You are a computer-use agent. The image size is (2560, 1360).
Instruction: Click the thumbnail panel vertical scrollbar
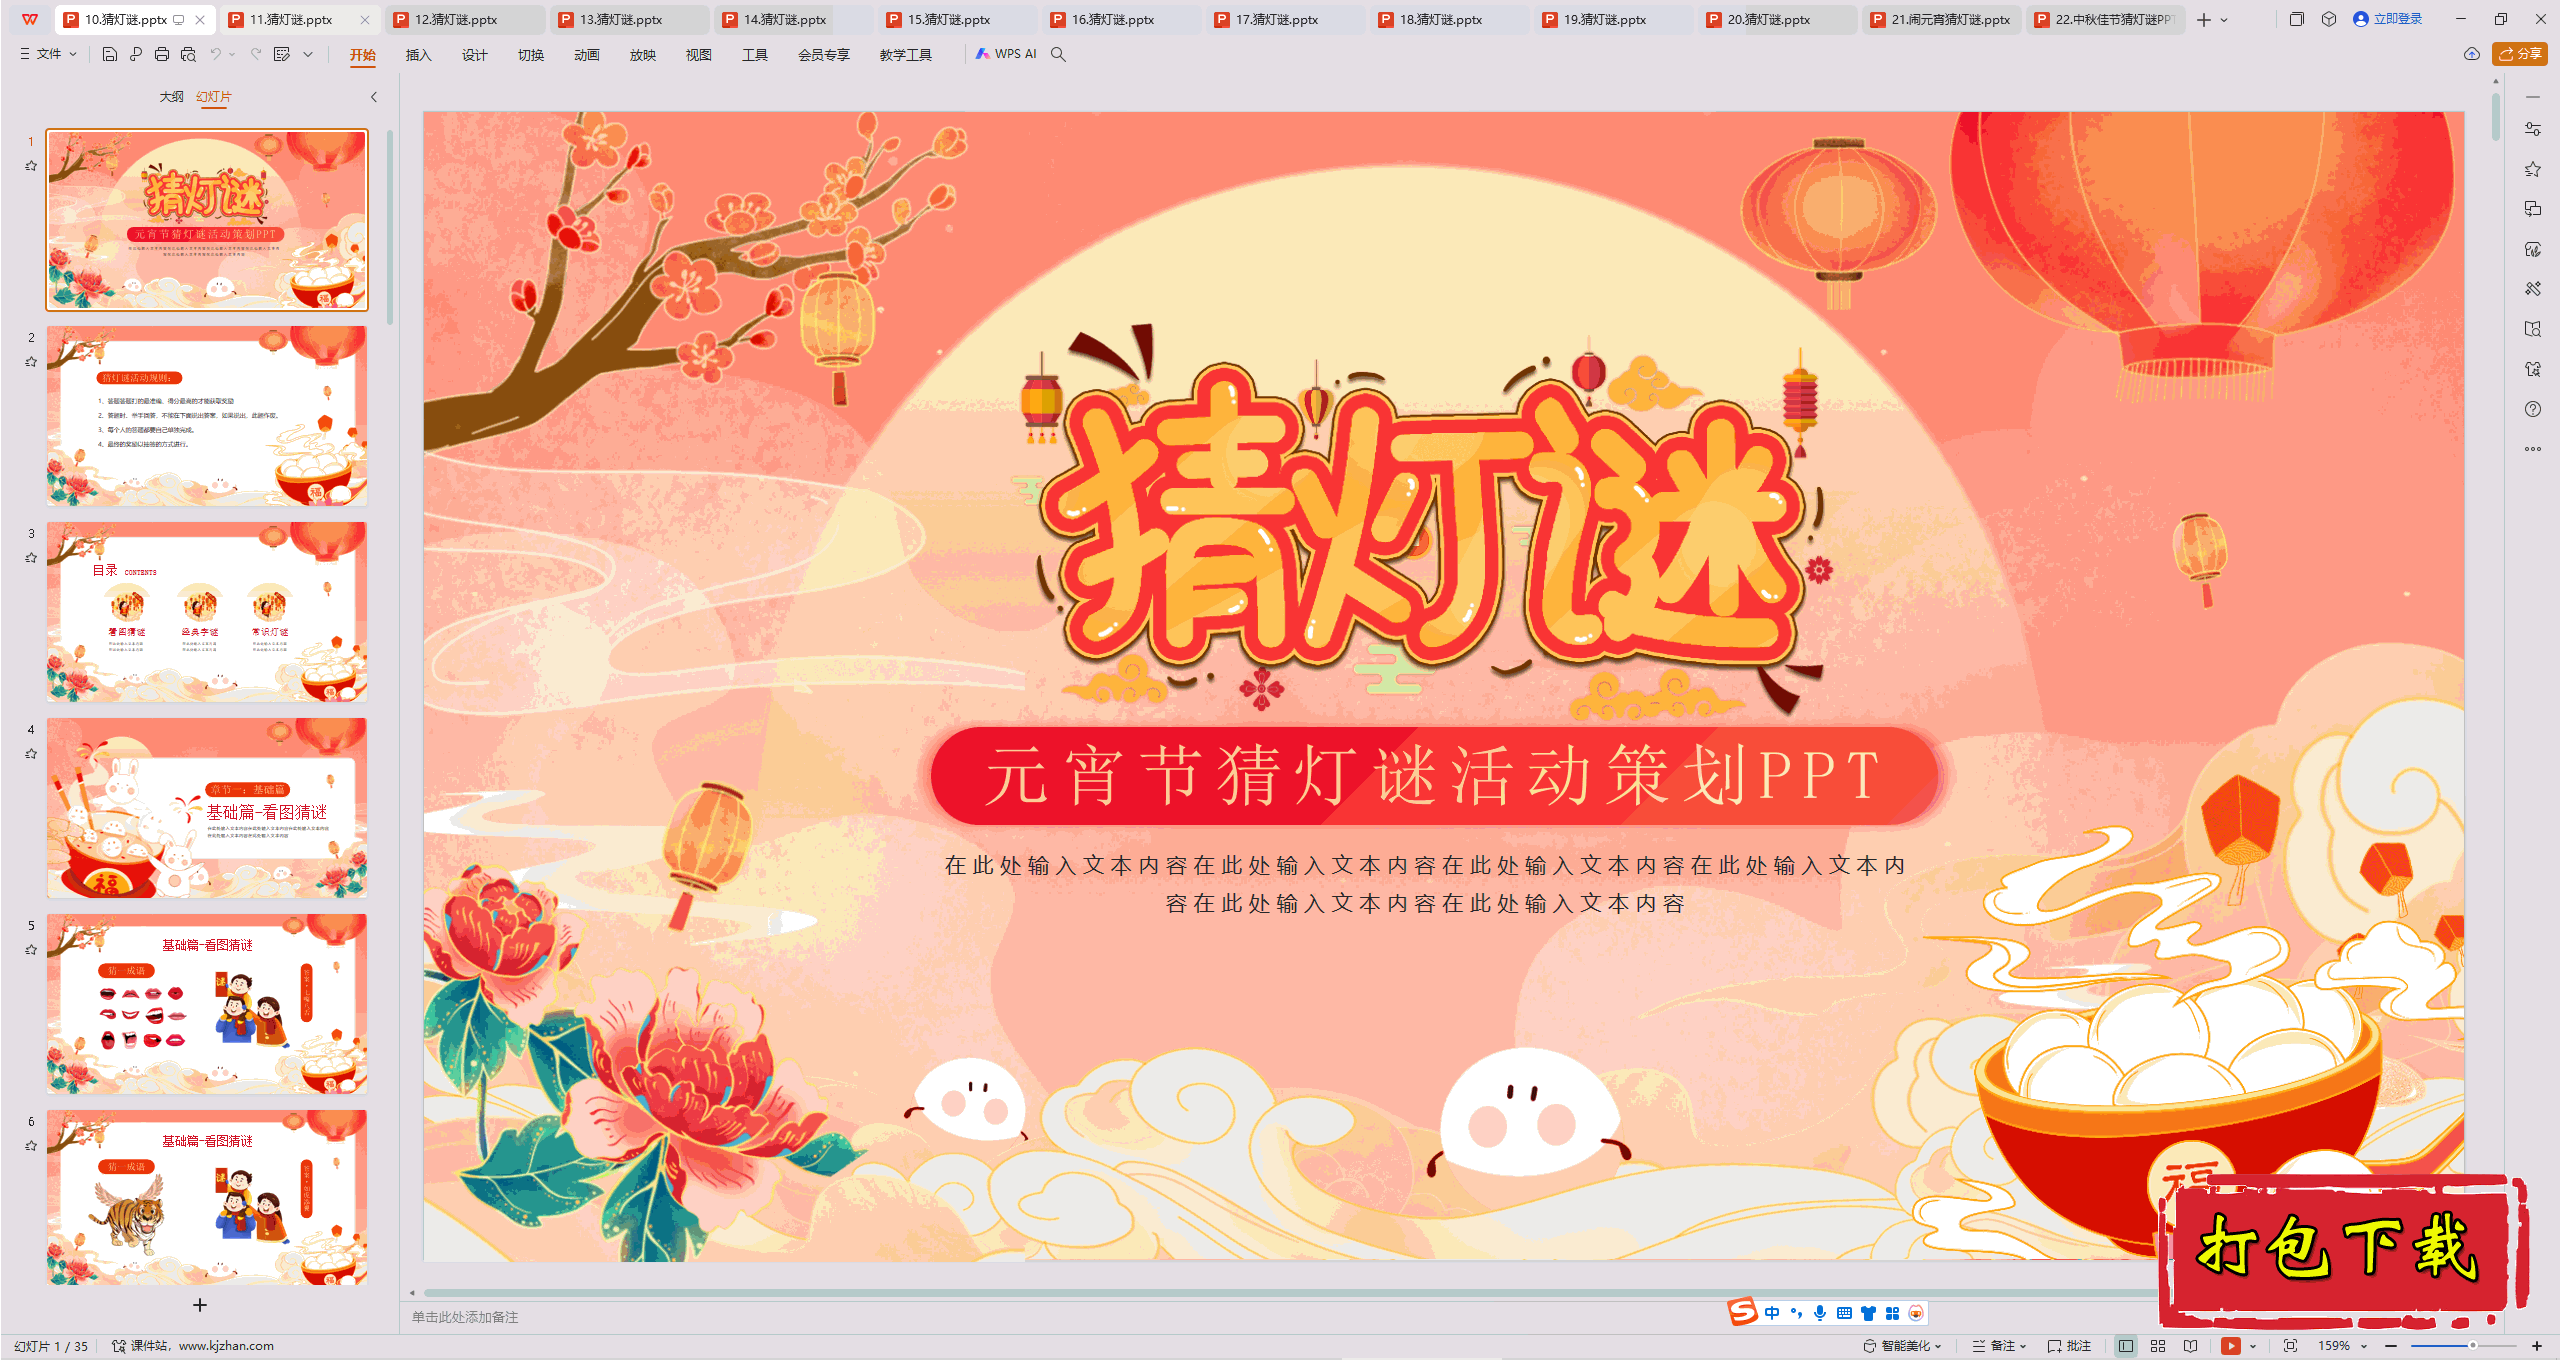click(390, 226)
